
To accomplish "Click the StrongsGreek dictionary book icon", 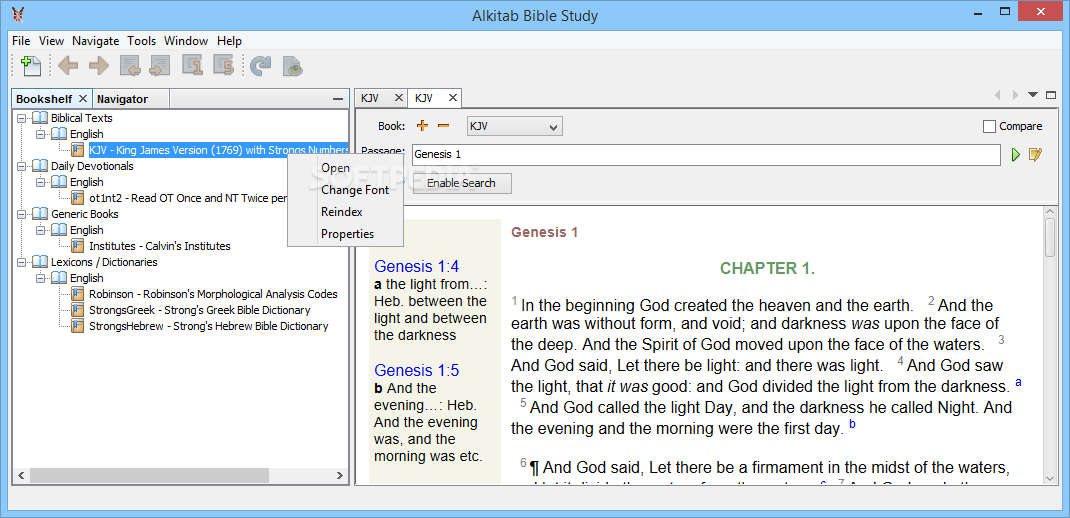I will [78, 310].
